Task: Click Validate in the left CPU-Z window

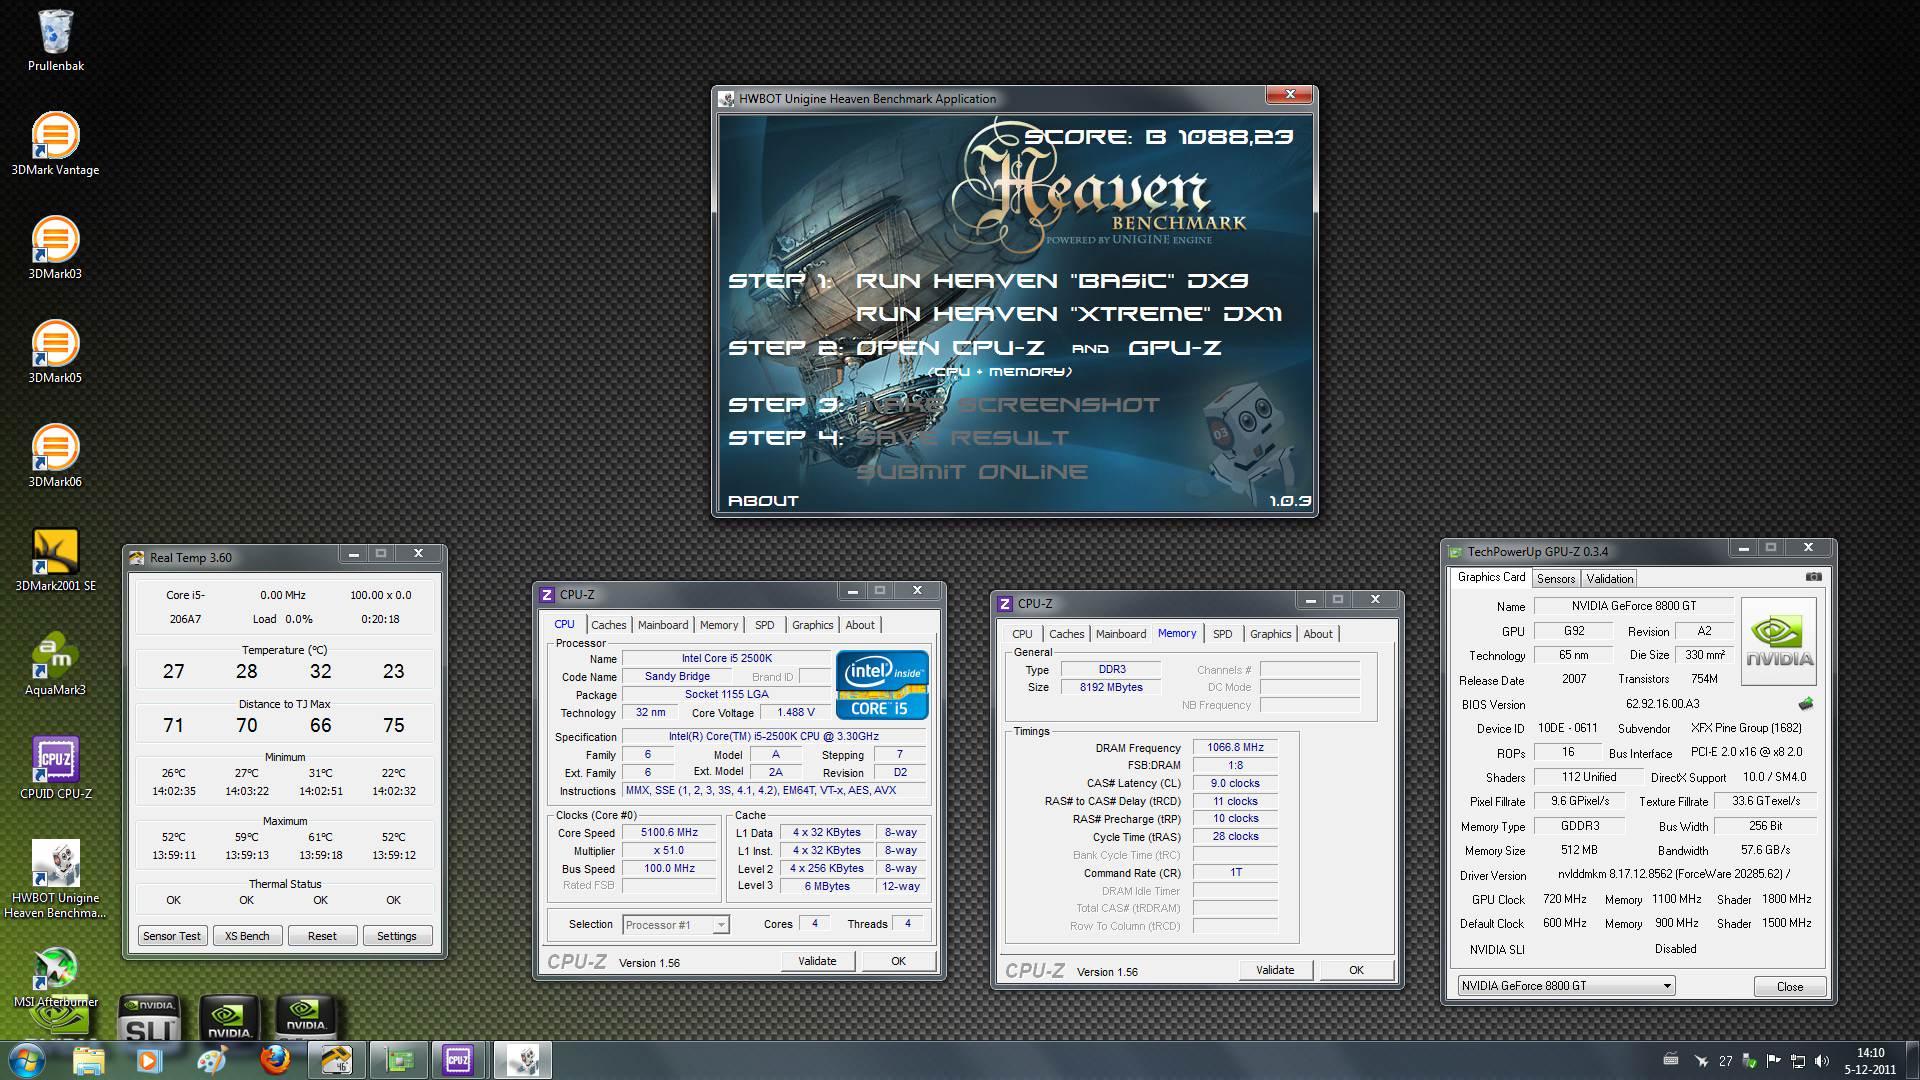Action: point(817,961)
